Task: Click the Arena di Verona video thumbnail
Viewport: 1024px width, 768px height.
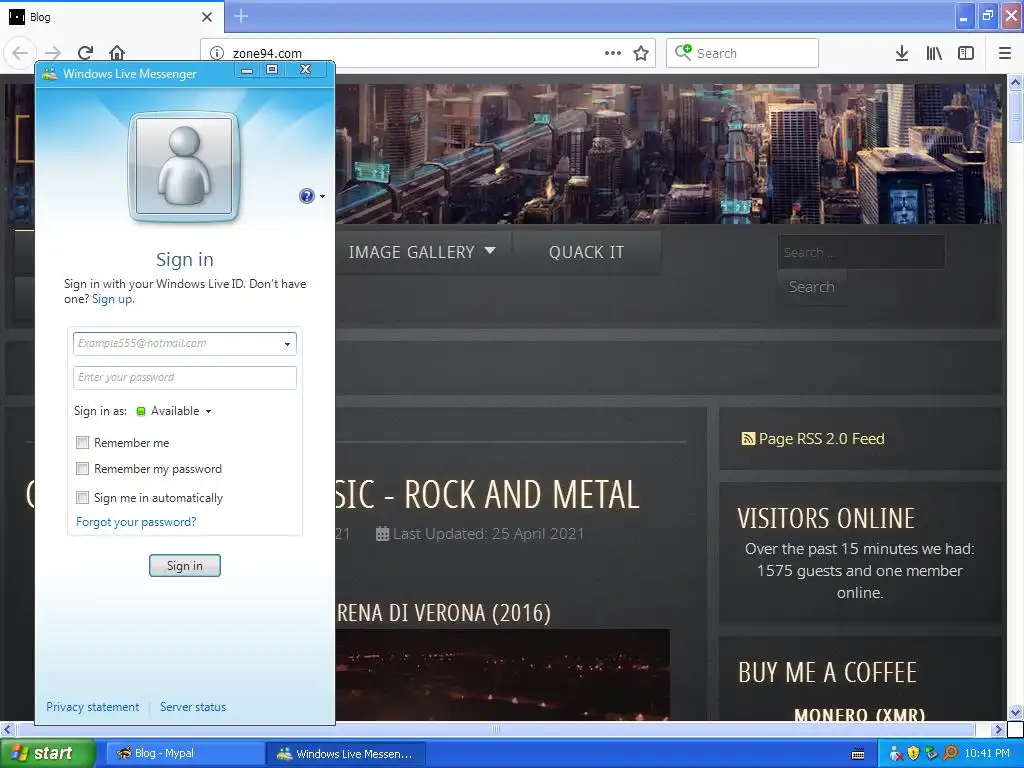Action: [x=503, y=675]
